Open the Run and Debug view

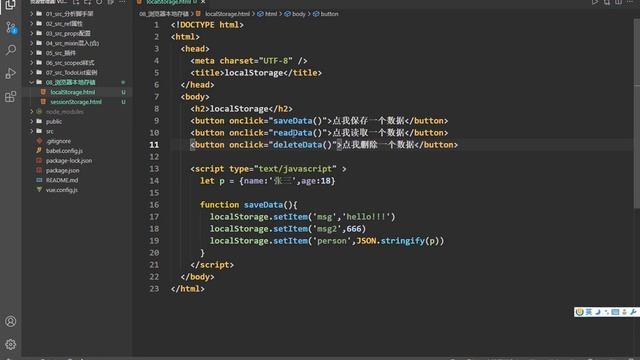(x=11, y=73)
